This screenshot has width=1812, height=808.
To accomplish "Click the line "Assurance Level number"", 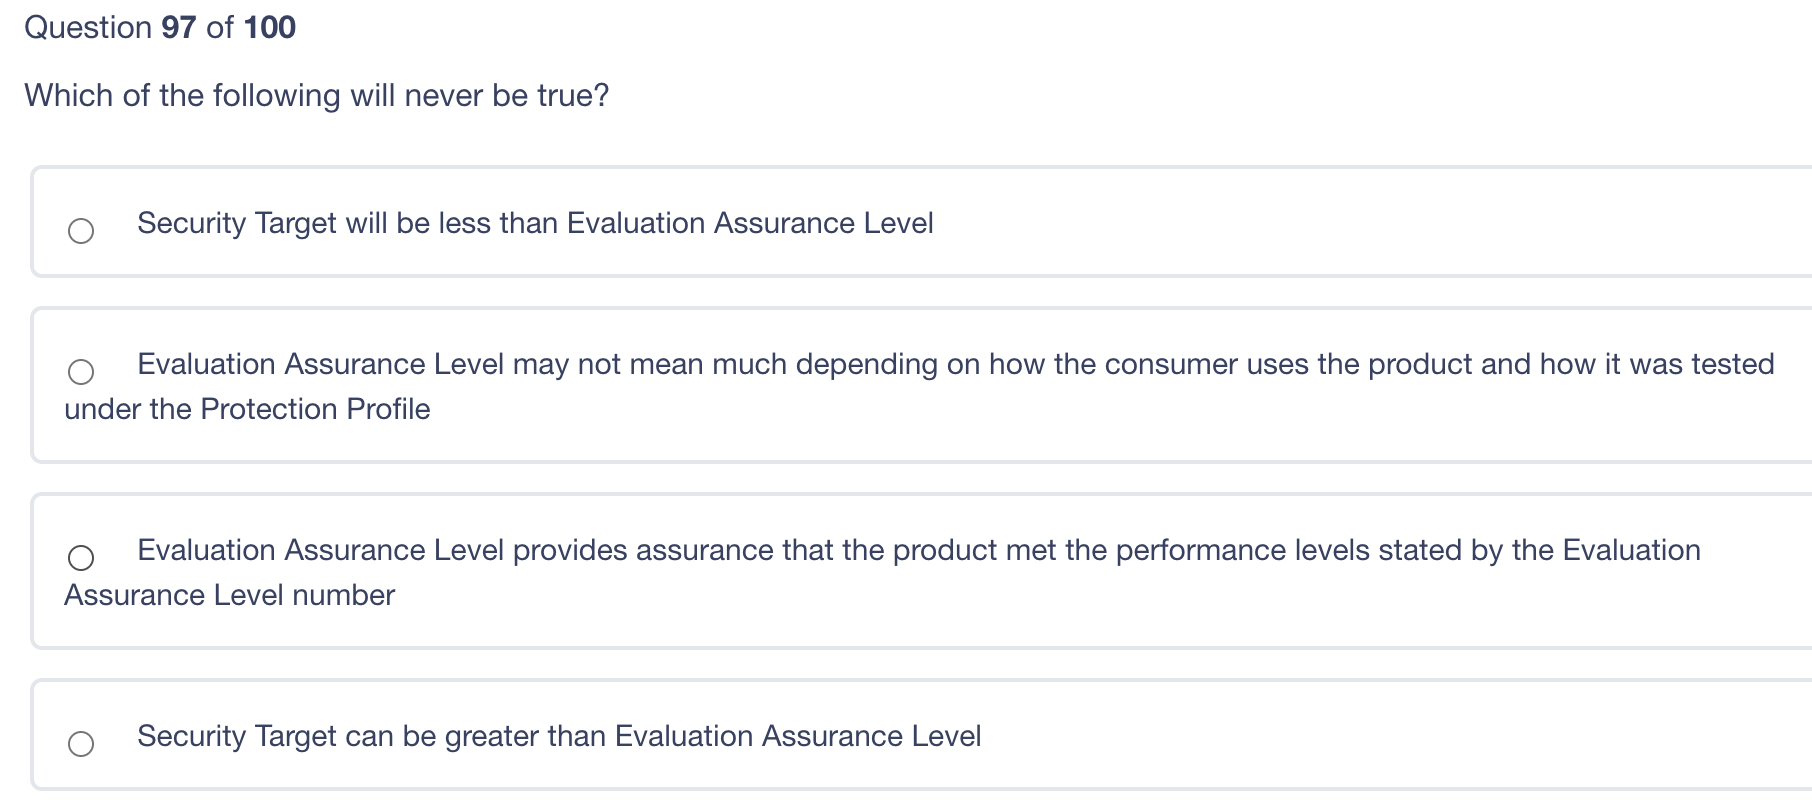I will [230, 595].
